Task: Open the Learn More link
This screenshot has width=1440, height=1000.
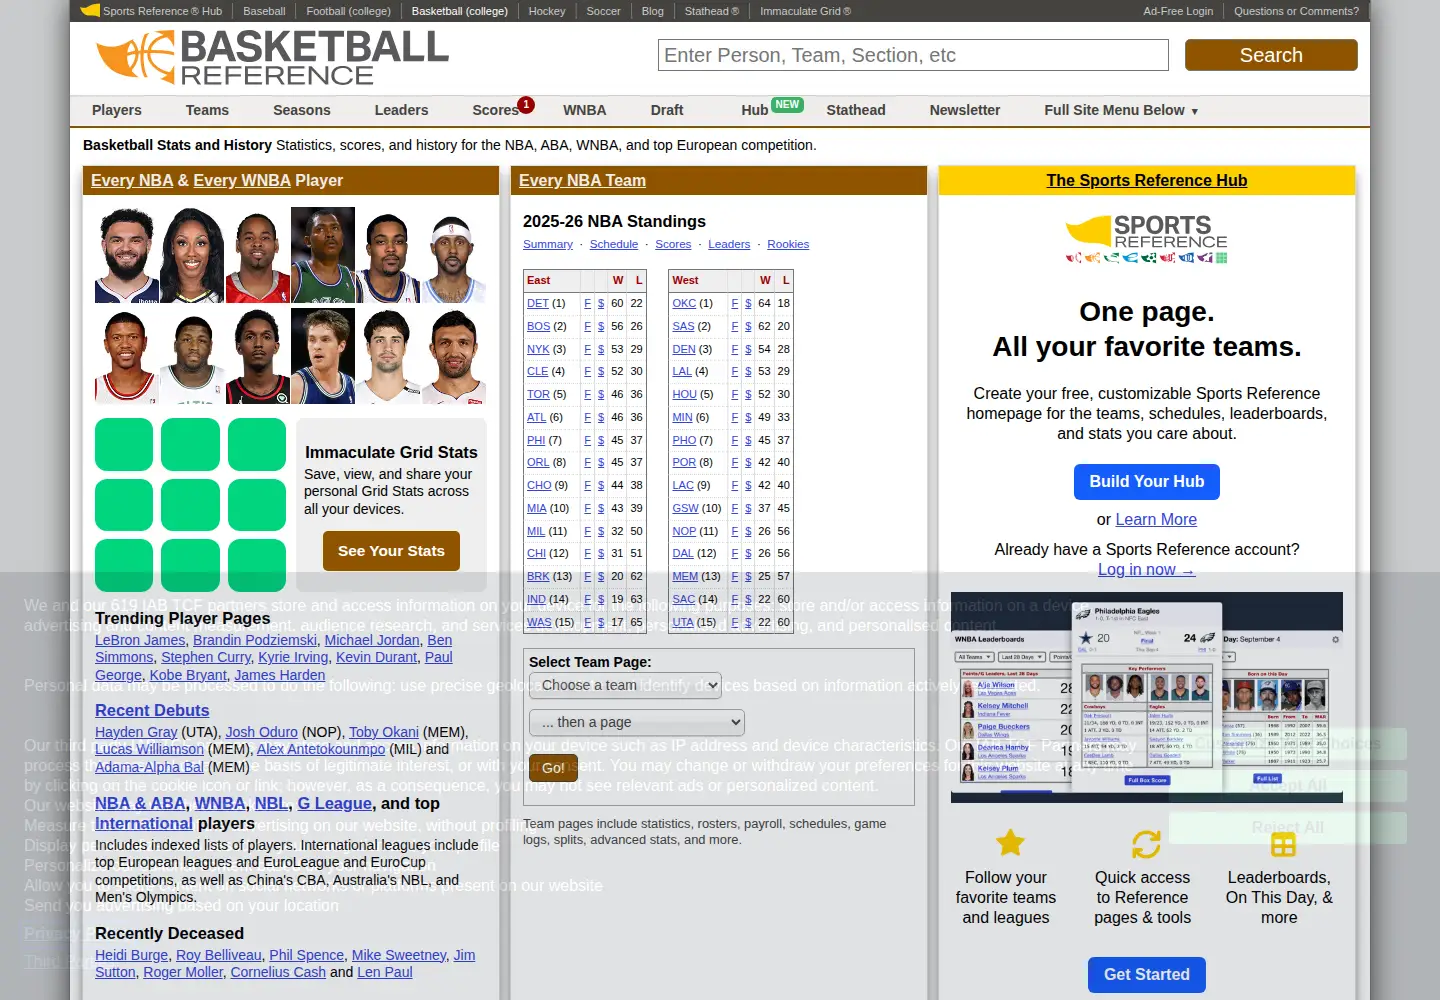Action: (x=1156, y=520)
